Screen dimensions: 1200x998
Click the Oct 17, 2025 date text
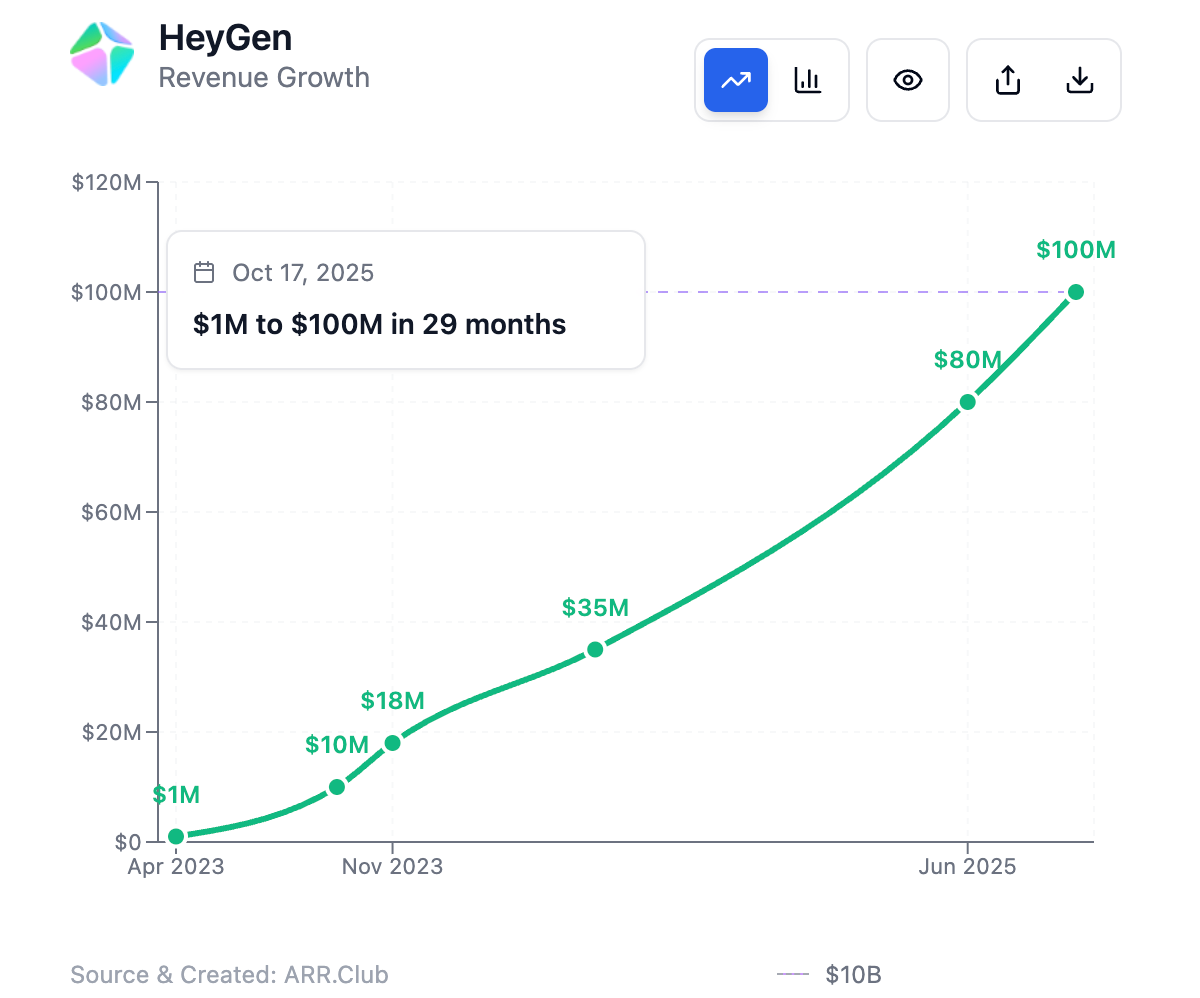303,272
